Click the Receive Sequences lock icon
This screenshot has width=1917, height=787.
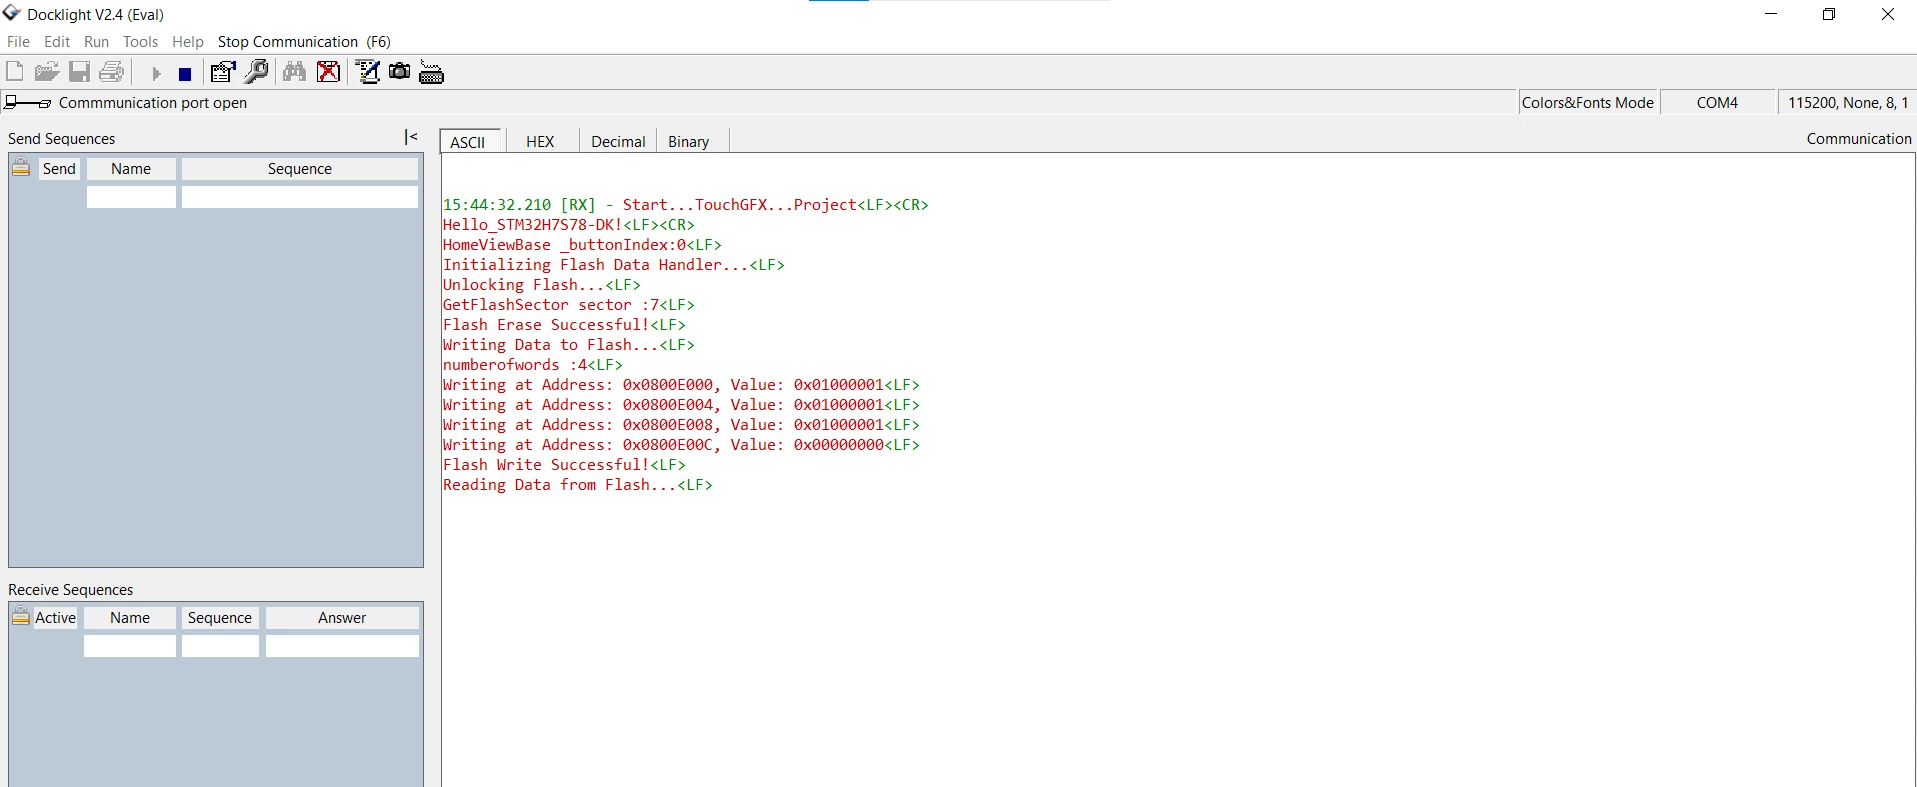click(x=21, y=617)
